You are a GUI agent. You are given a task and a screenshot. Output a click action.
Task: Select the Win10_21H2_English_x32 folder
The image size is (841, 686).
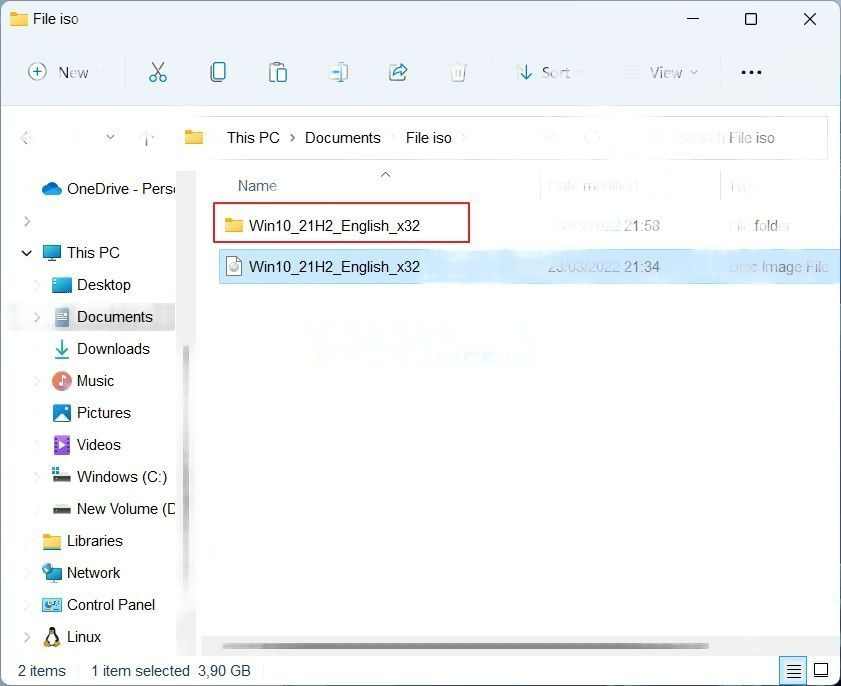pos(341,223)
